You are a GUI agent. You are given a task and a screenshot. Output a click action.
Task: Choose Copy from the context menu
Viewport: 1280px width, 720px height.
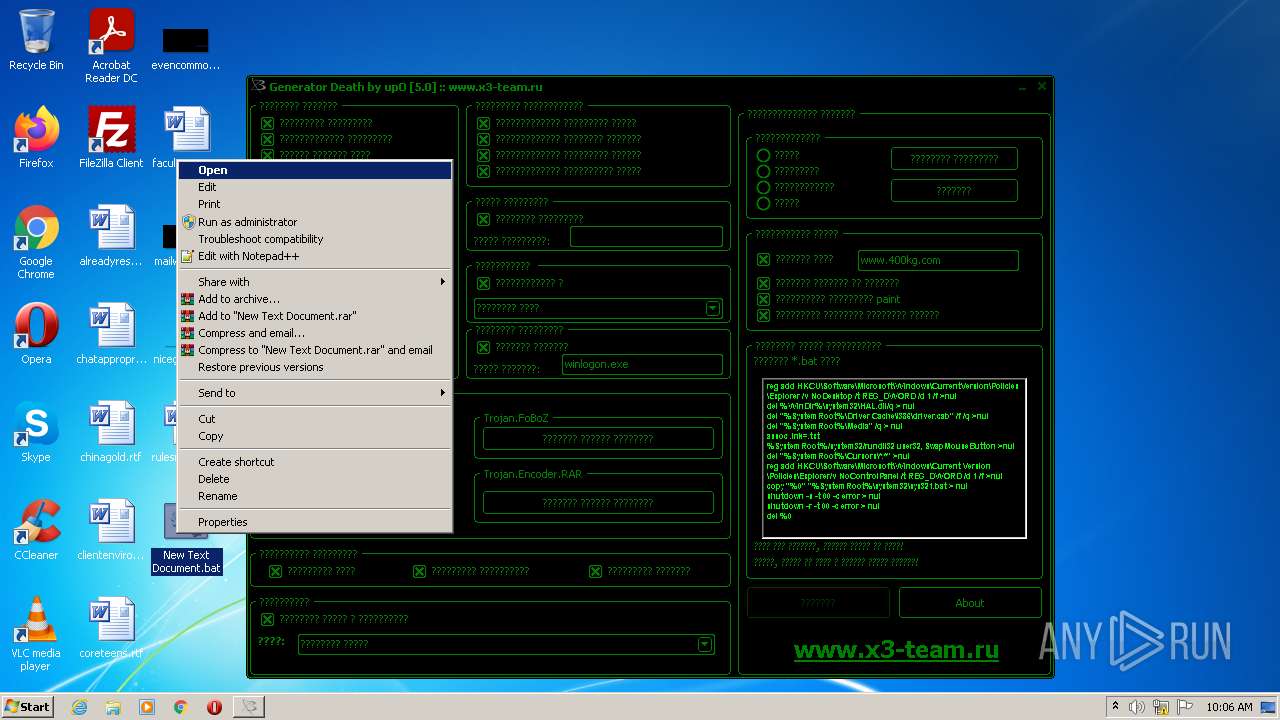[x=315, y=436]
